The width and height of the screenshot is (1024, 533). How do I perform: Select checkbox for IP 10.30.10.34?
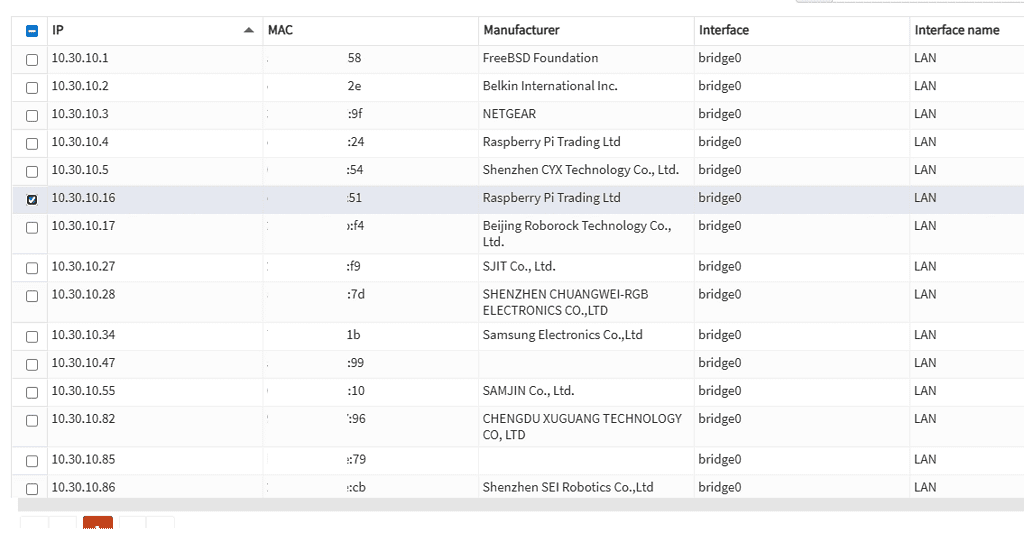click(x=31, y=337)
